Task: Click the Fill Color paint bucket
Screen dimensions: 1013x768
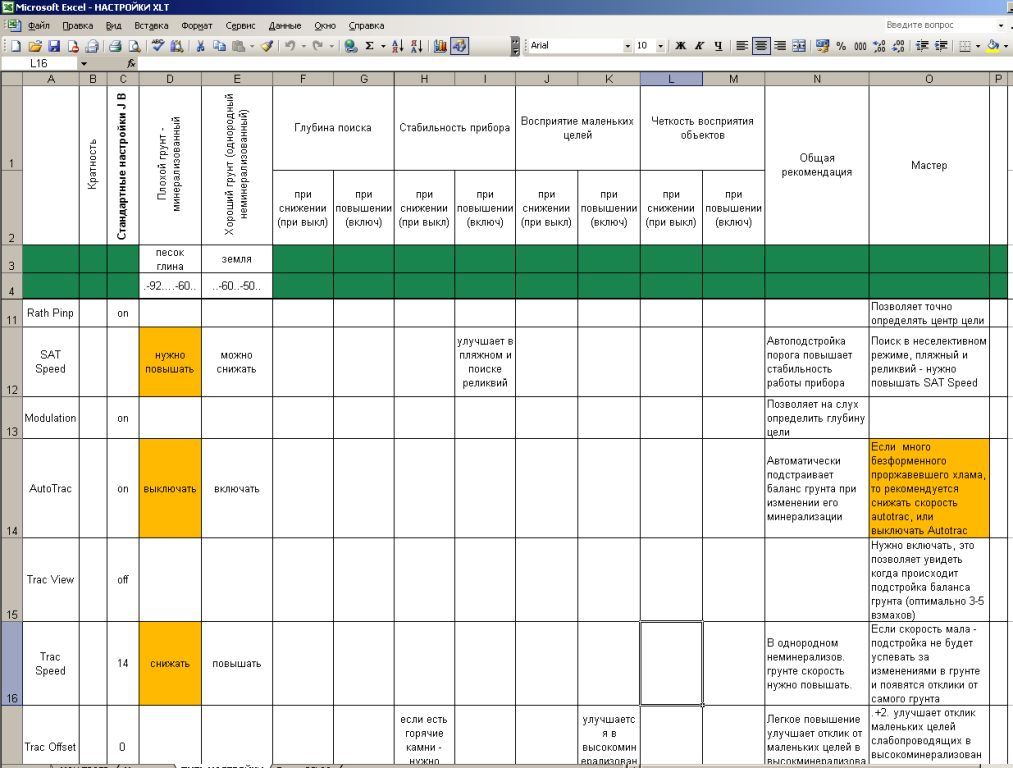Action: pyautogui.click(x=992, y=46)
